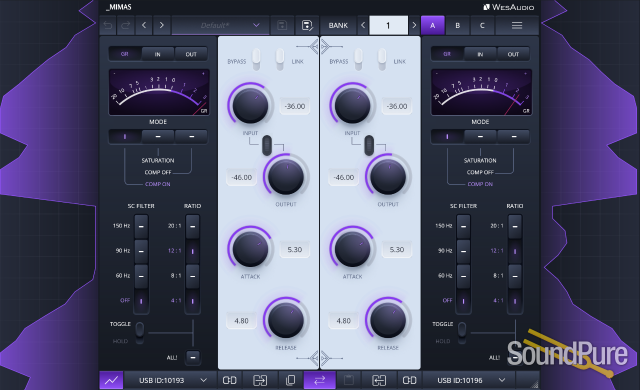Enable left 90 Hz sidechain filter

pos(141,251)
